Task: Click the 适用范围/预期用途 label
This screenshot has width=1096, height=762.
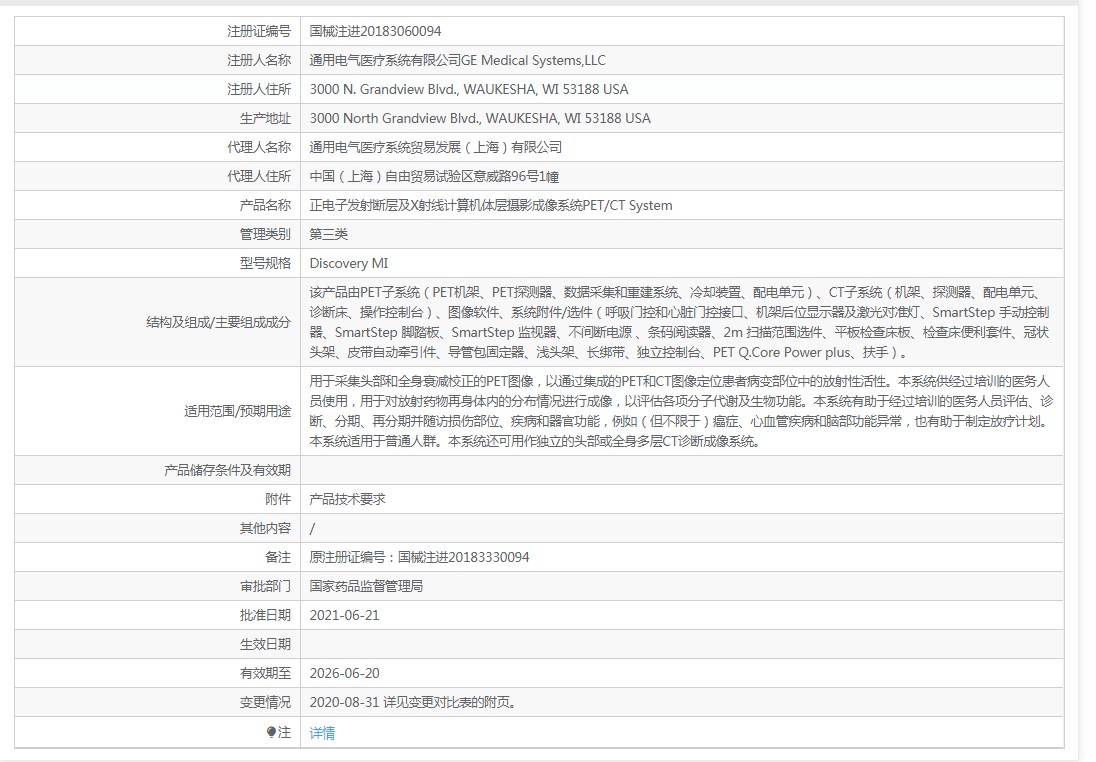Action: click(237, 411)
